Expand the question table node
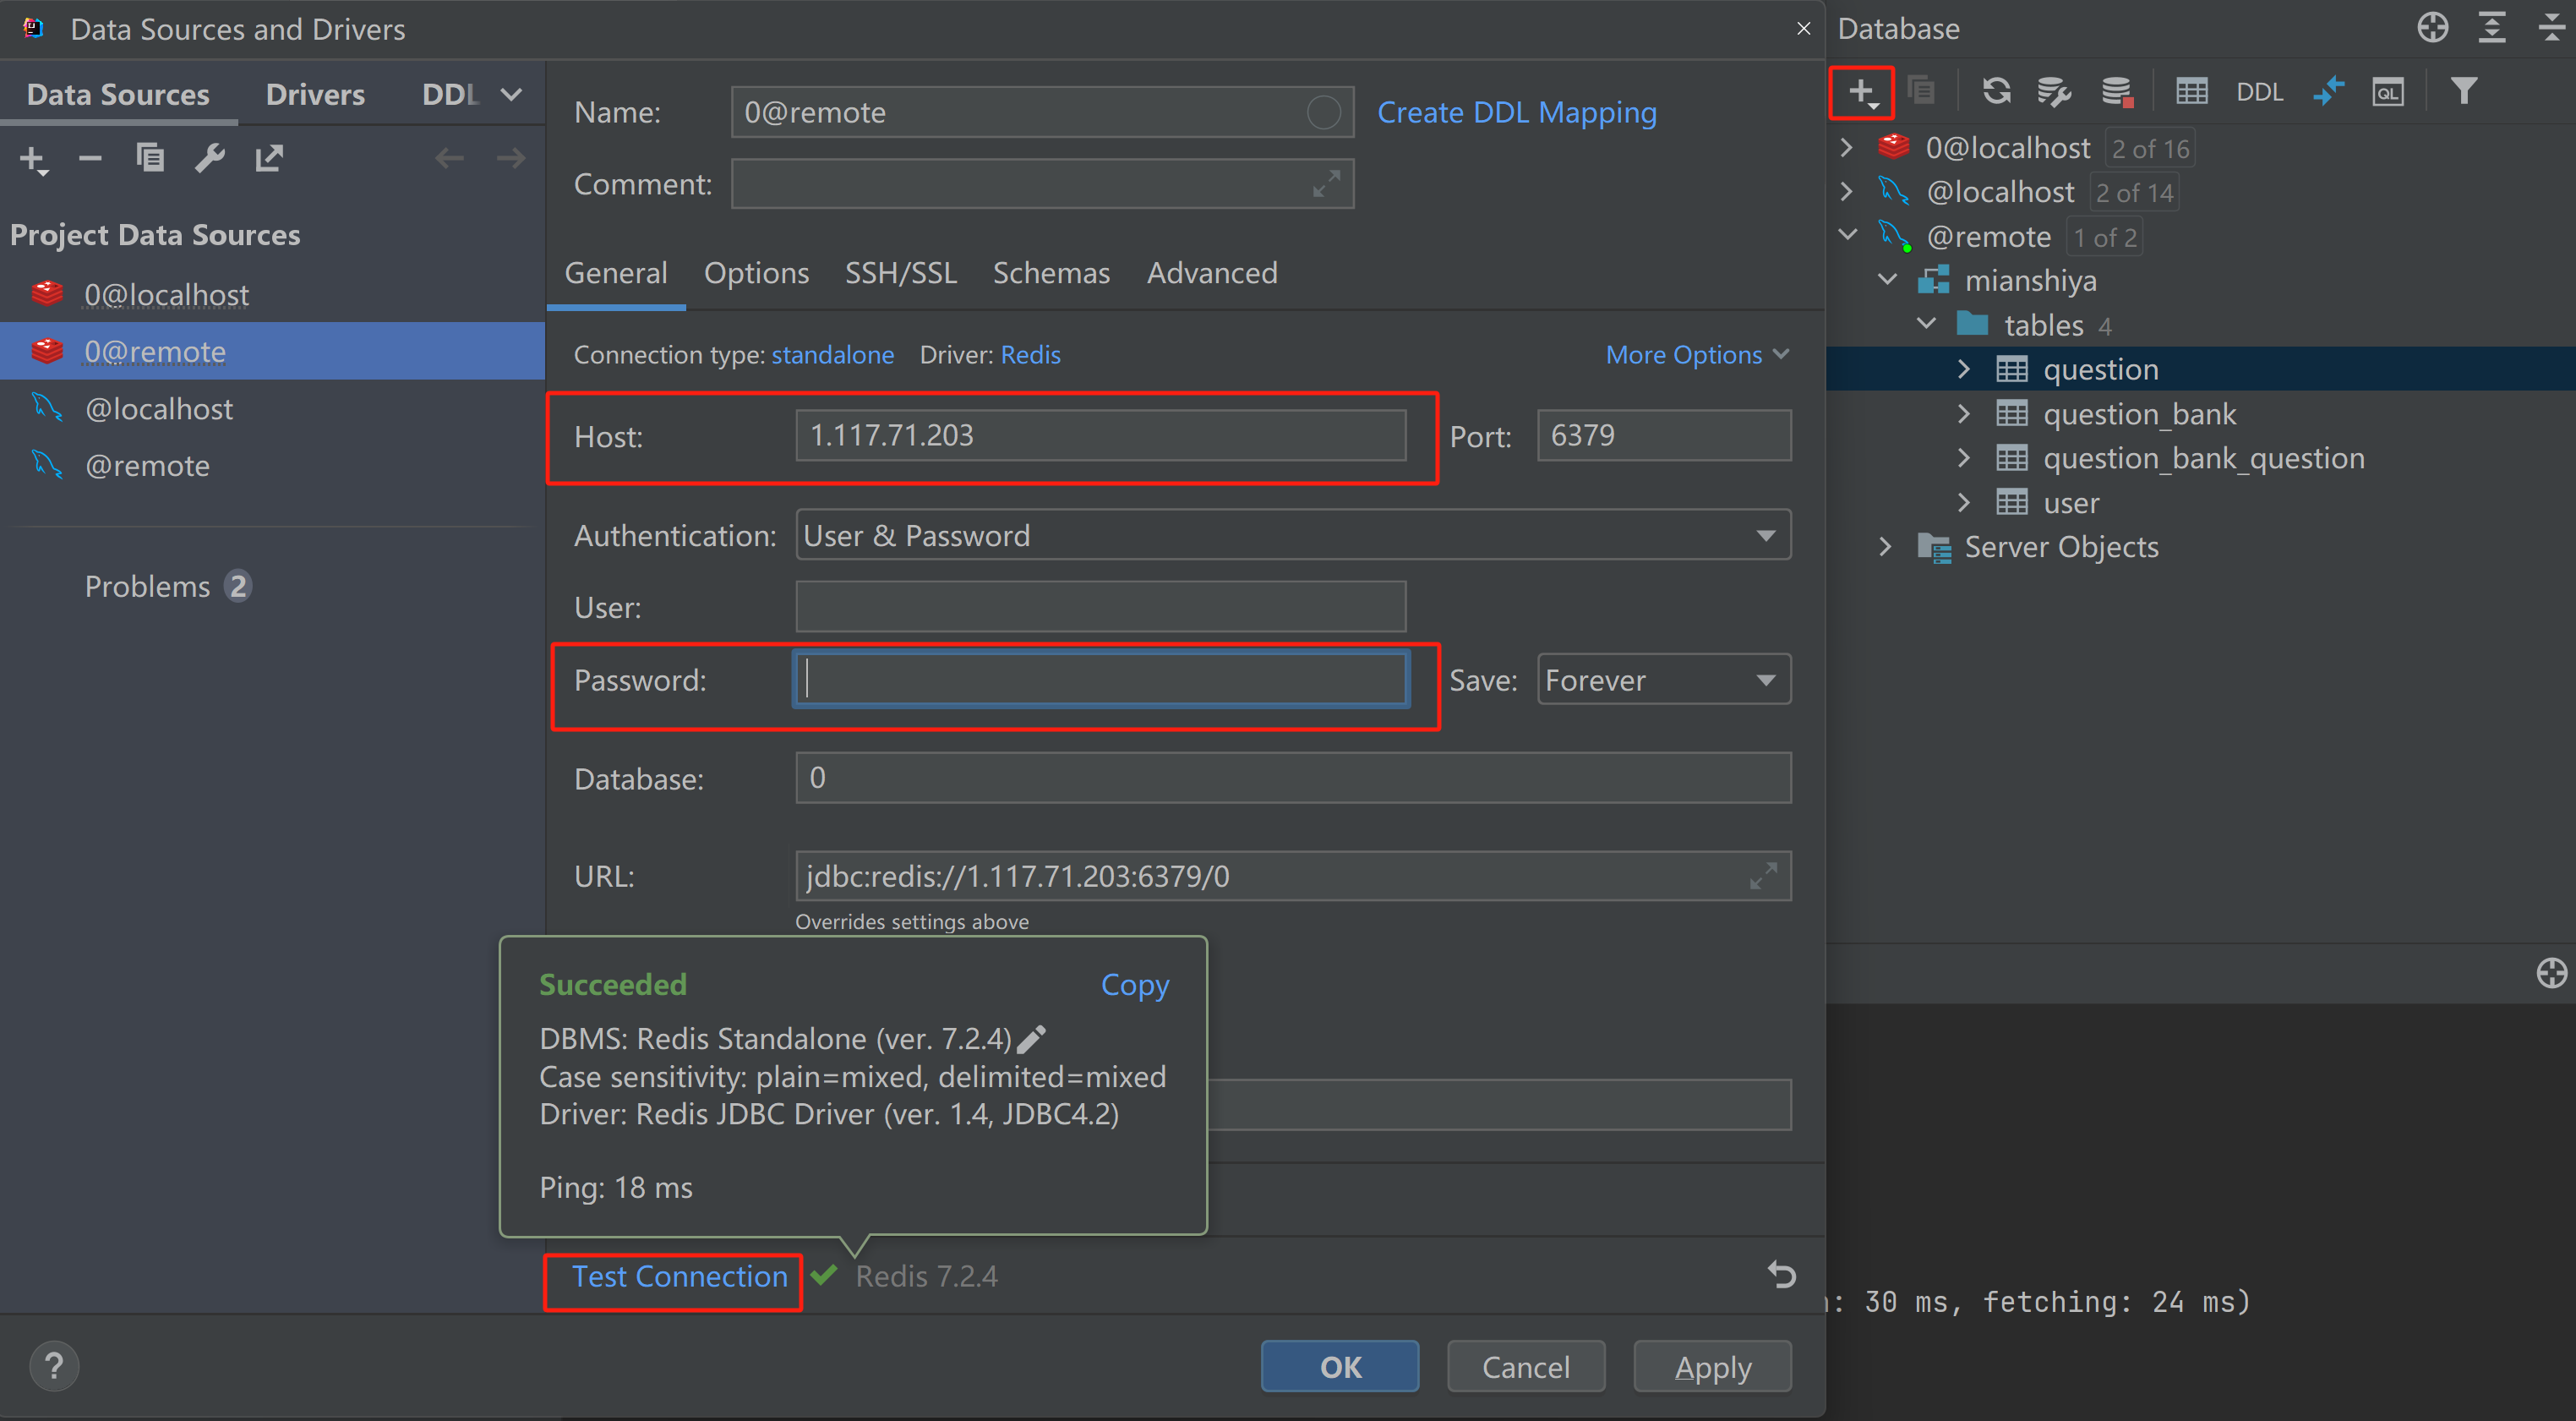The width and height of the screenshot is (2576, 1421). 1962,369
